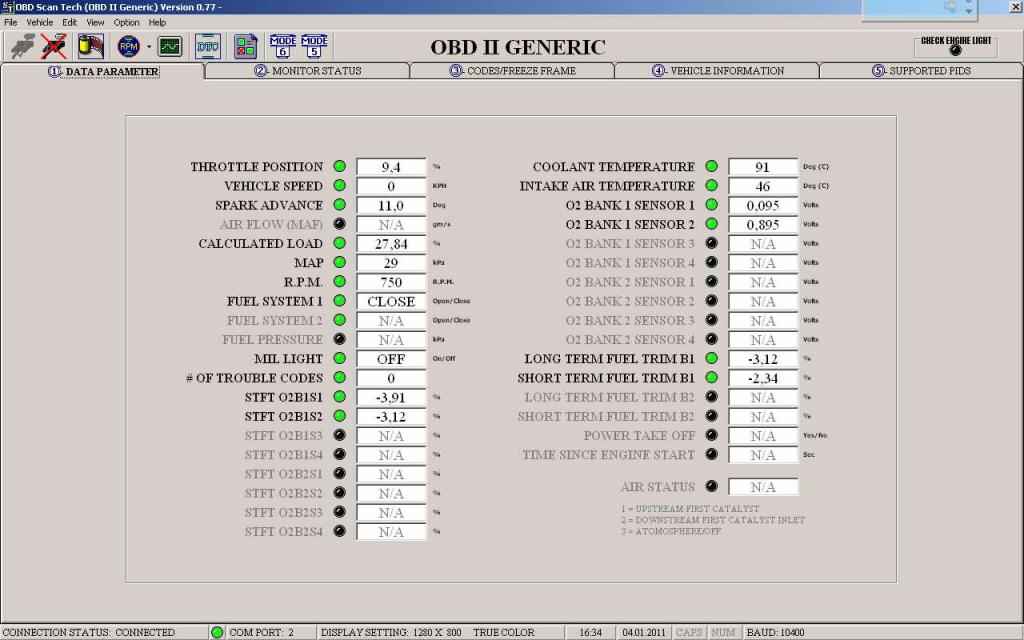1024x640 pixels.
Task: Click the film reel recording icon
Action: [x=91, y=46]
